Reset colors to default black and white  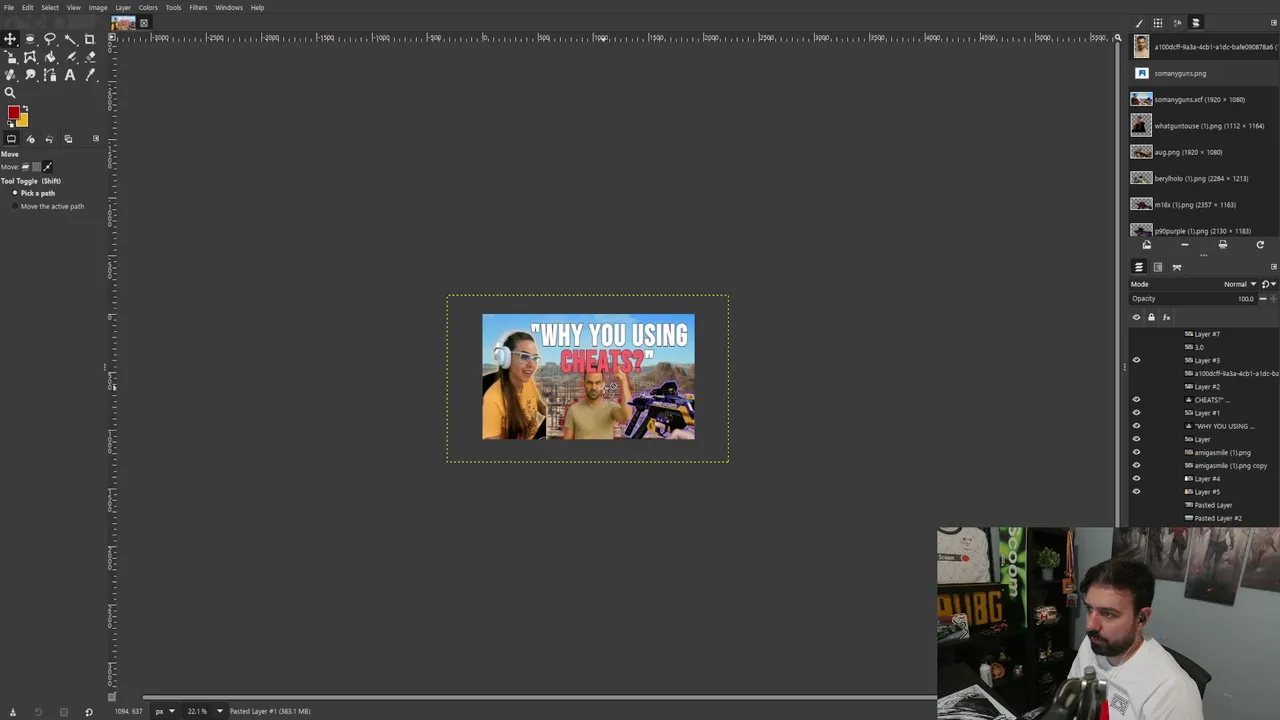click(9, 125)
